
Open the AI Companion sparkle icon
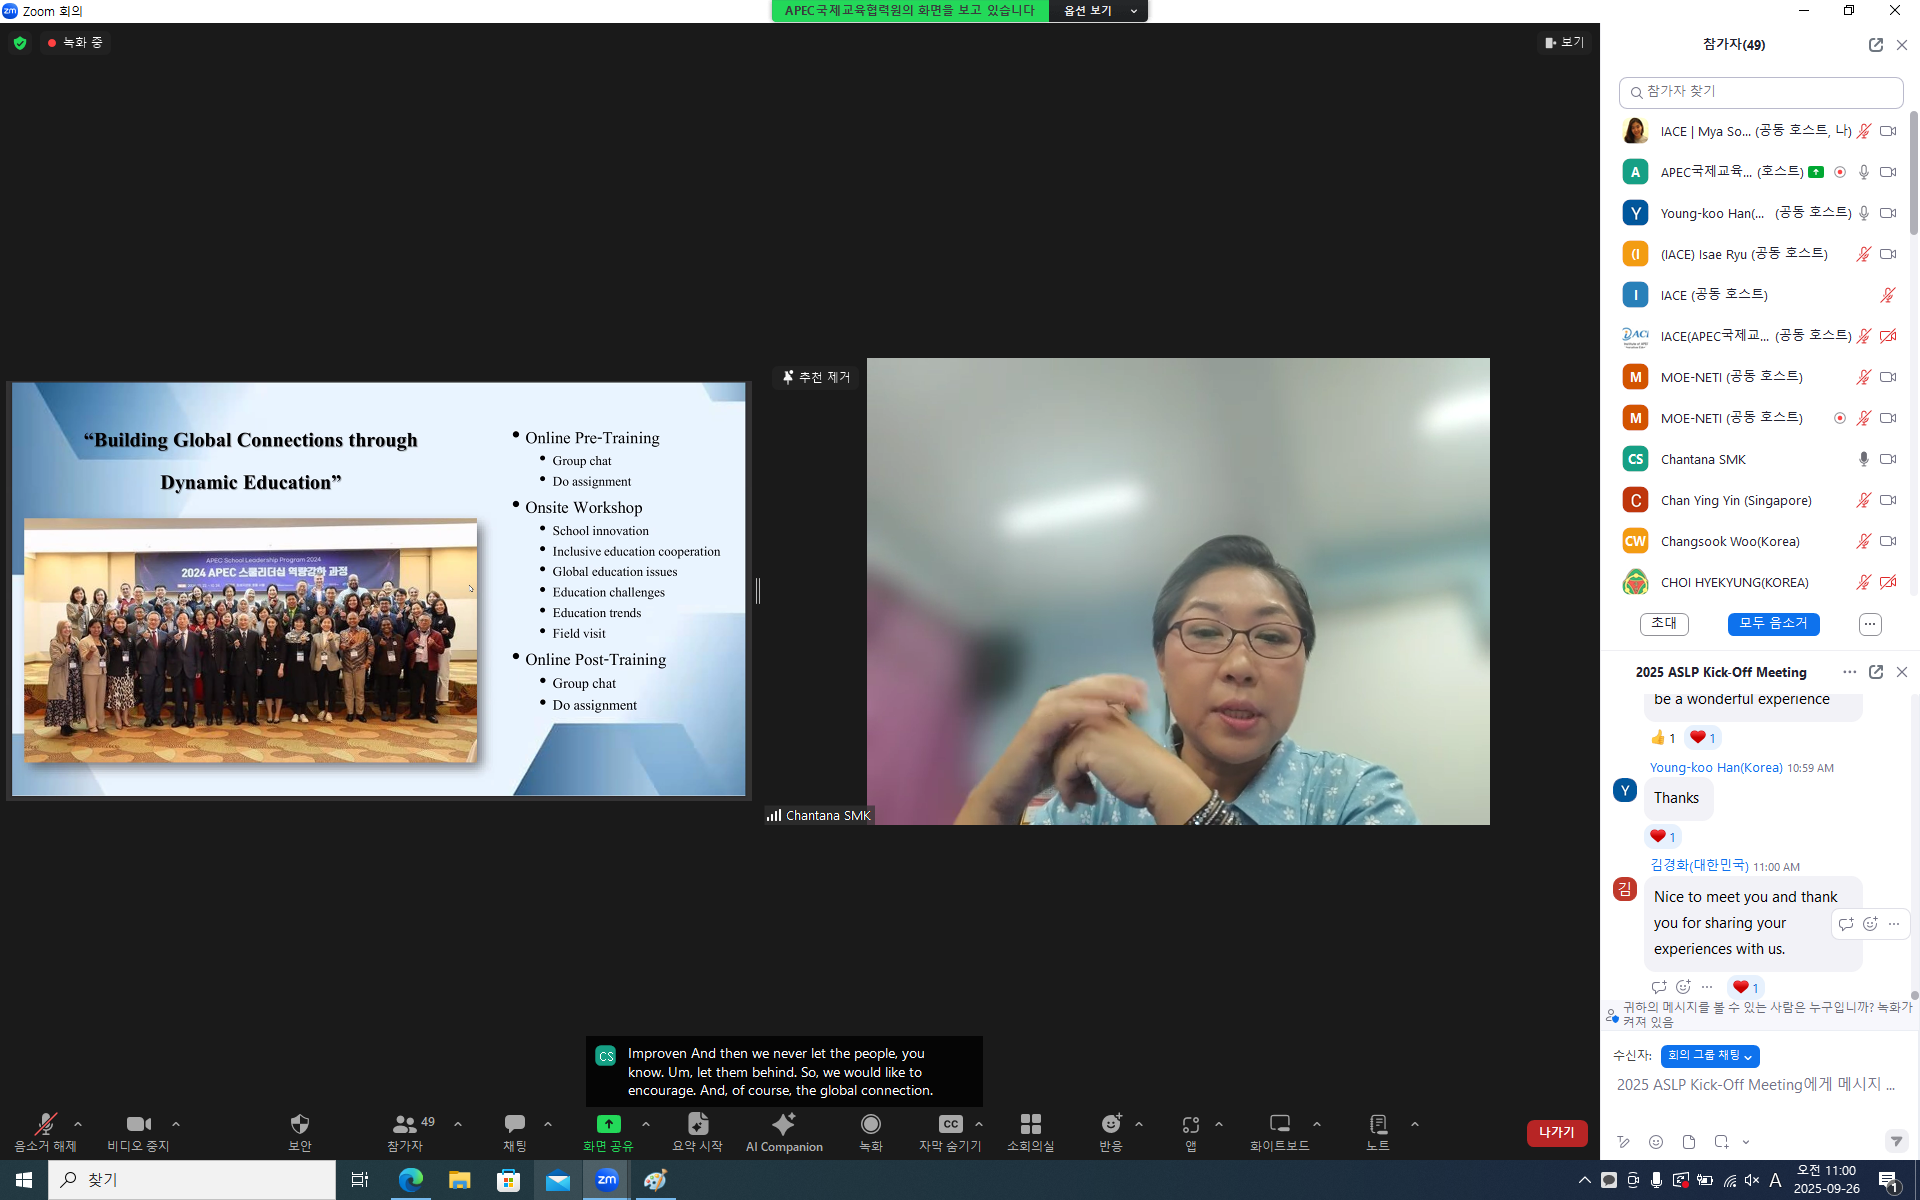tap(784, 1125)
